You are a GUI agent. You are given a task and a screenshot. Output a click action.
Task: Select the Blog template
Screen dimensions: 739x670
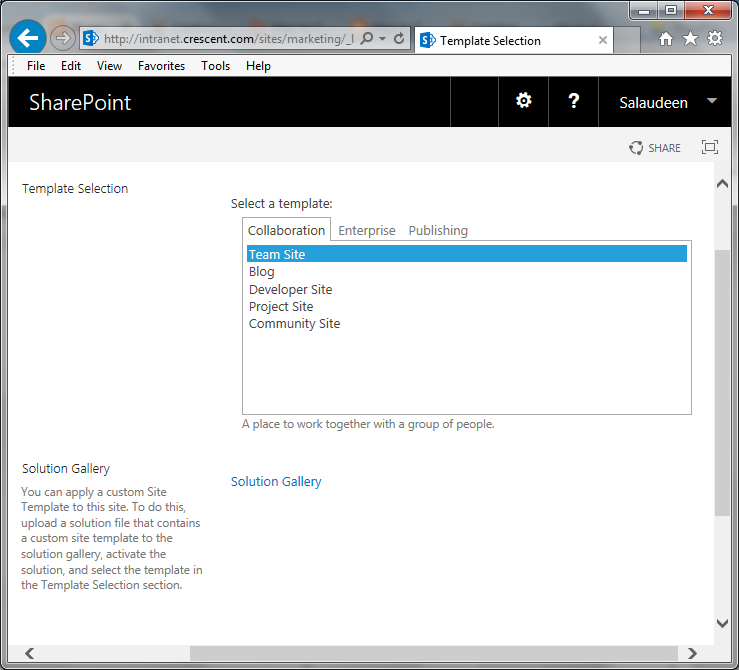click(467, 272)
